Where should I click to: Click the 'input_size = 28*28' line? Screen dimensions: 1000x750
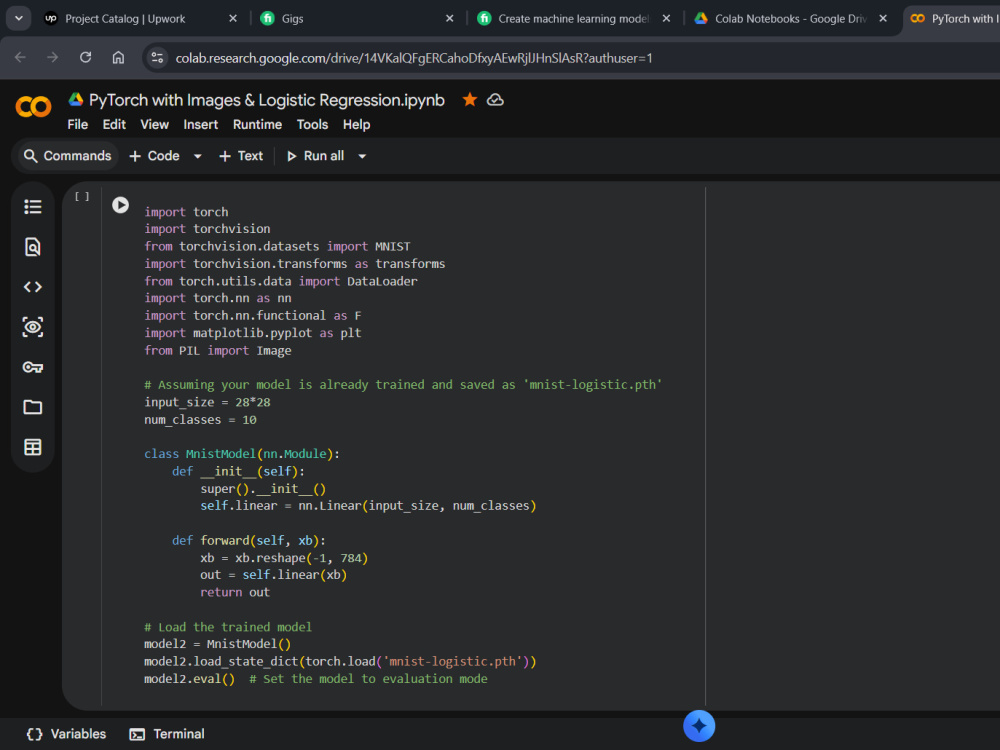(x=207, y=402)
